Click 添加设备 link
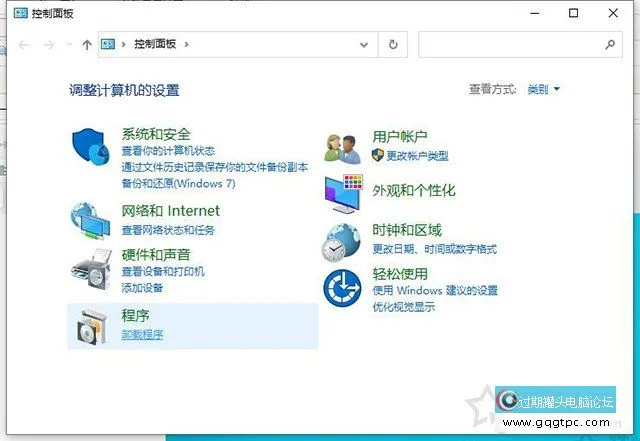The image size is (640, 441). point(142,288)
